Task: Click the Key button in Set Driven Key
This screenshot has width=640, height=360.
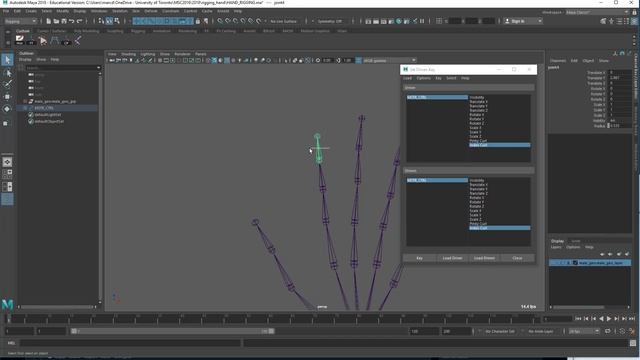Action: (419, 258)
